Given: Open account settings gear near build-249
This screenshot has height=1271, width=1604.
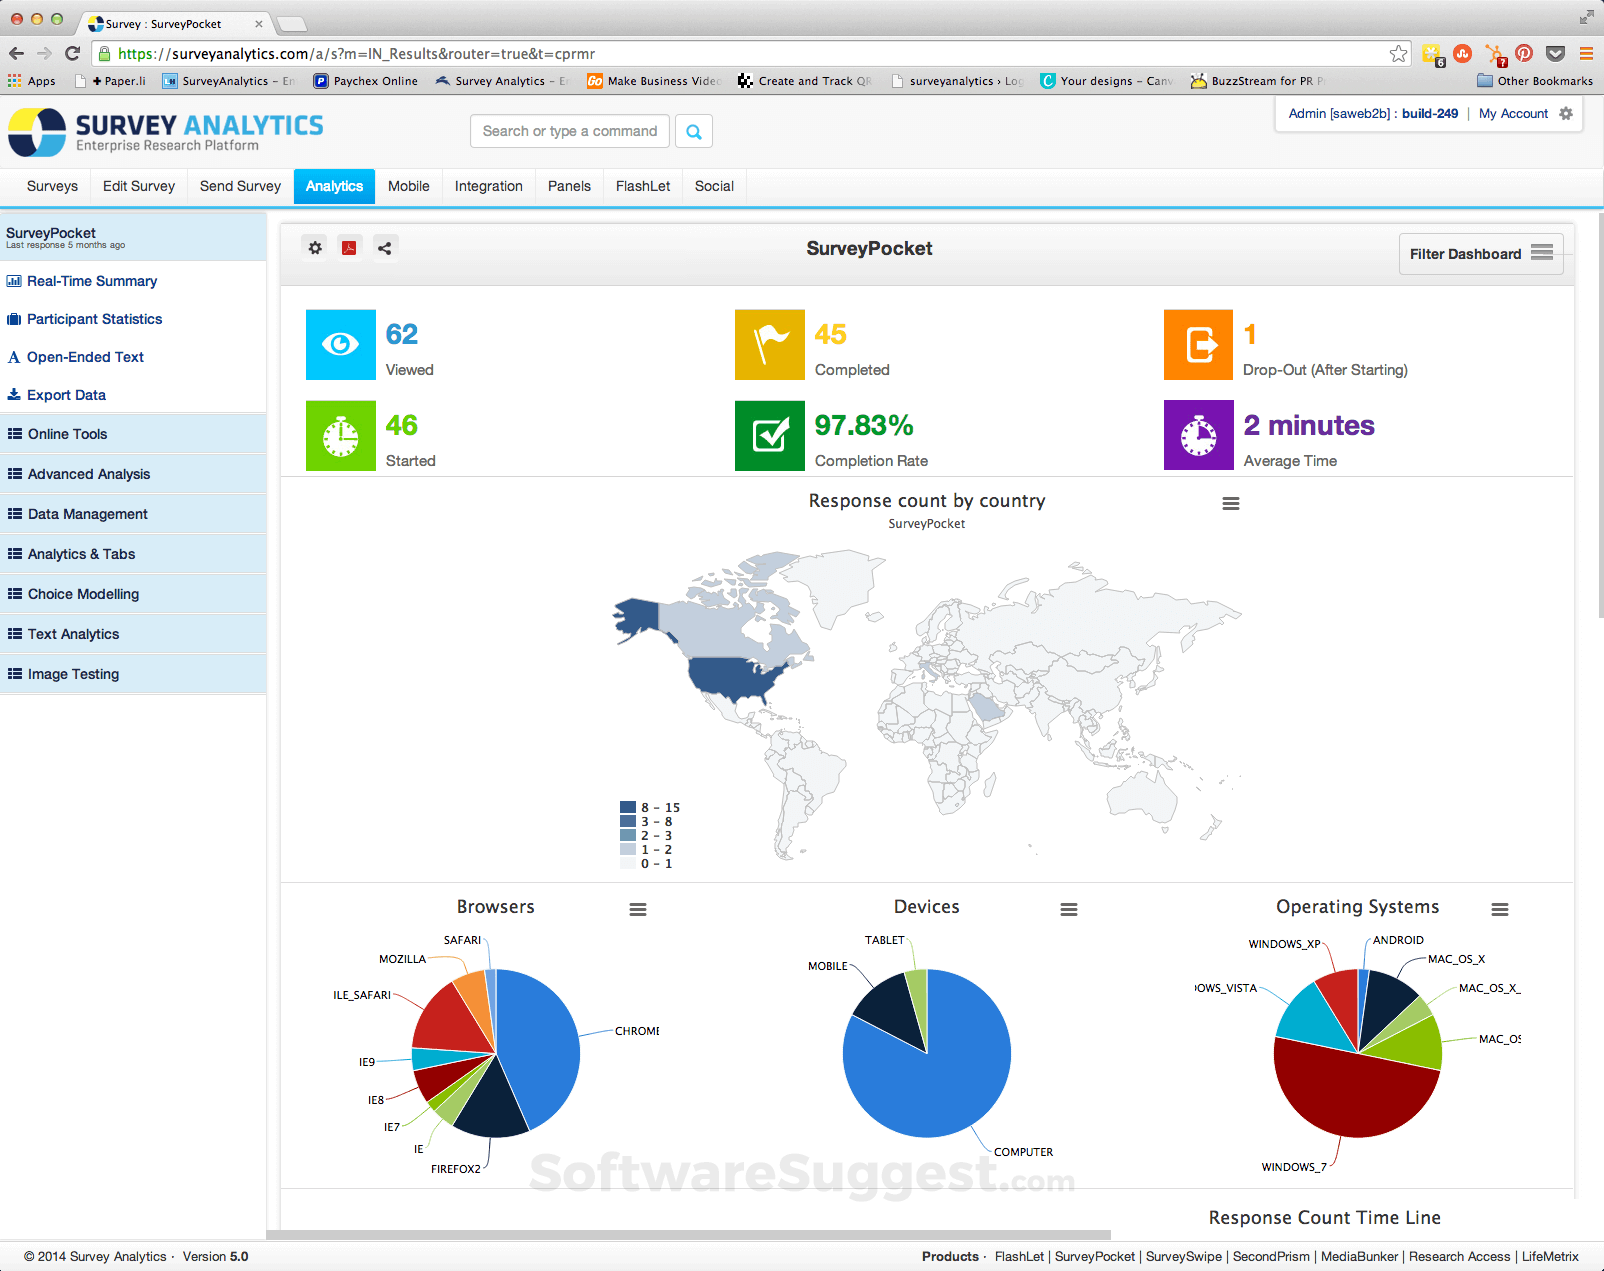Looking at the screenshot, I should (1566, 113).
